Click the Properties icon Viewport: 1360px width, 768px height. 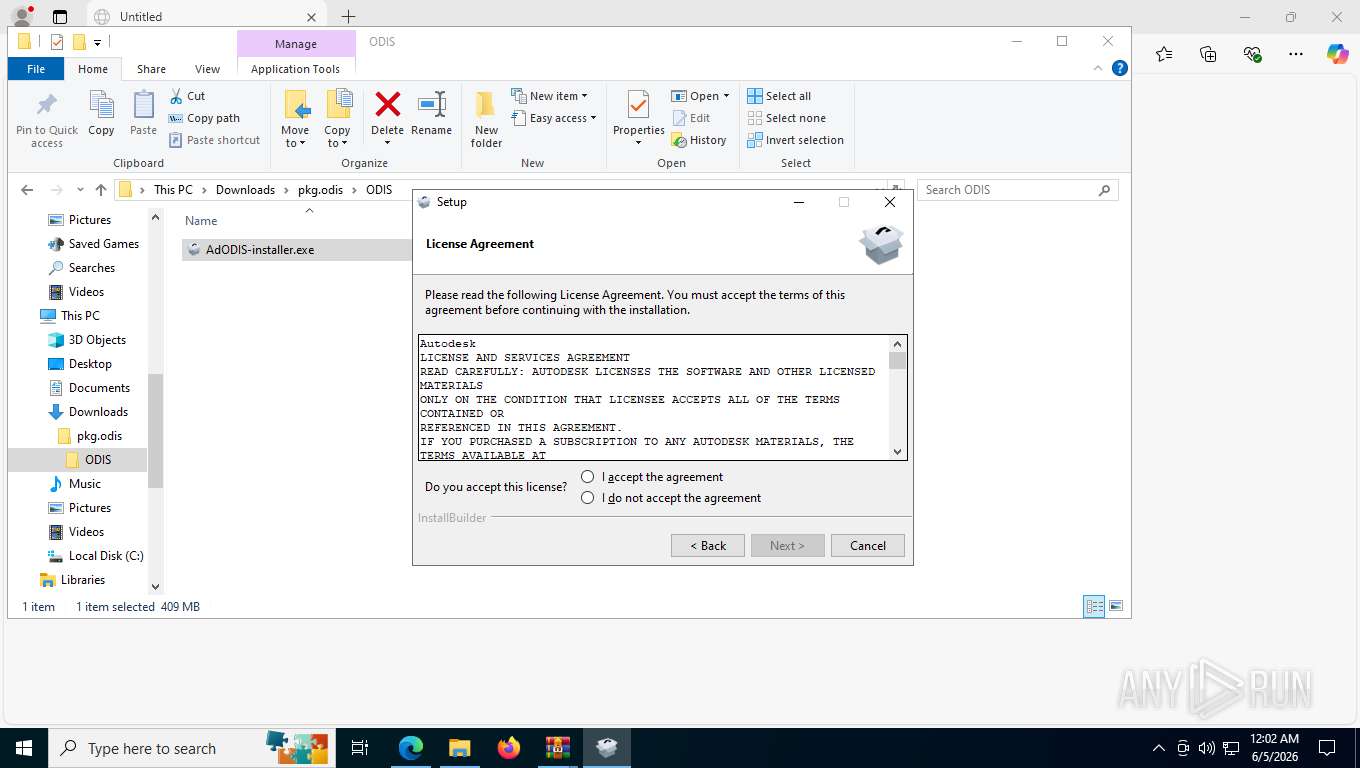pyautogui.click(x=638, y=105)
